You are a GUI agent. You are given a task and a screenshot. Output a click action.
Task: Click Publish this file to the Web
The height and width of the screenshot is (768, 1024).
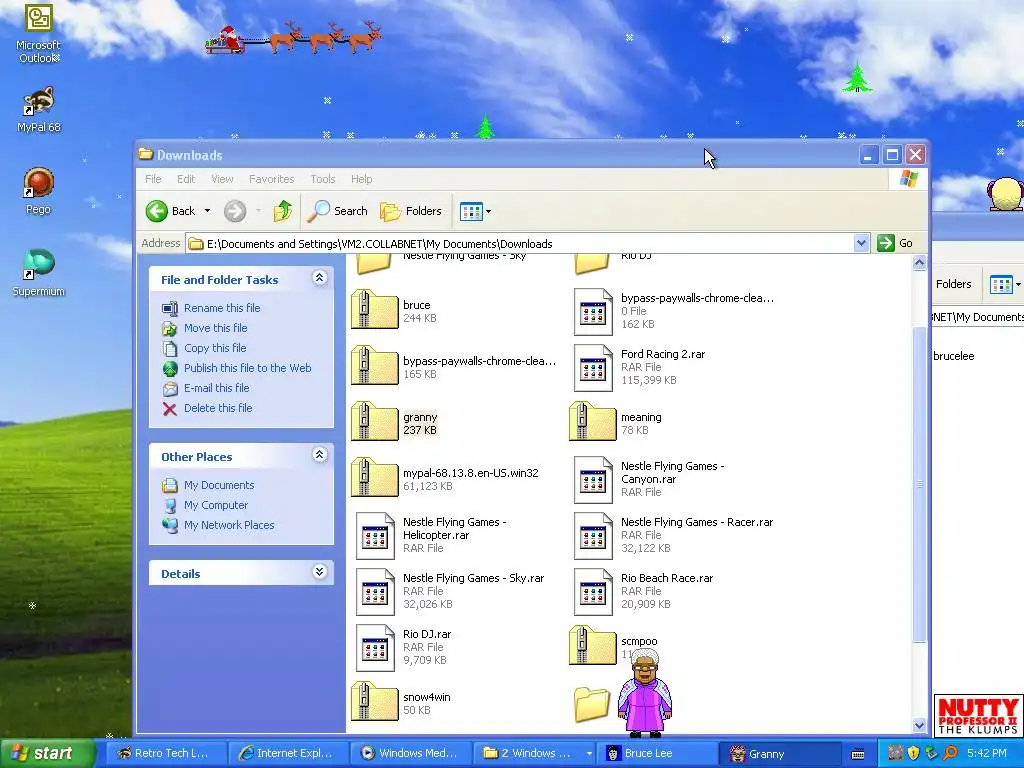(248, 368)
